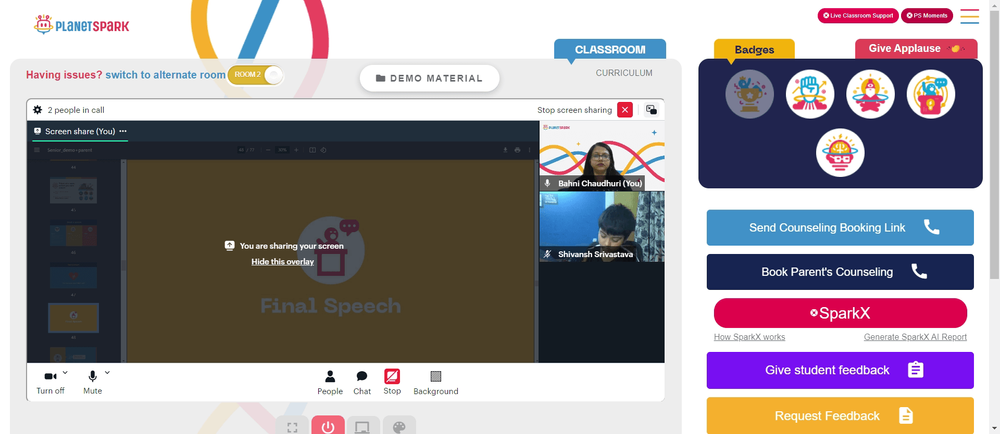Click phone icon on Book Parent's Counseling
Viewport: 1000px width, 434px height.
coord(919,271)
